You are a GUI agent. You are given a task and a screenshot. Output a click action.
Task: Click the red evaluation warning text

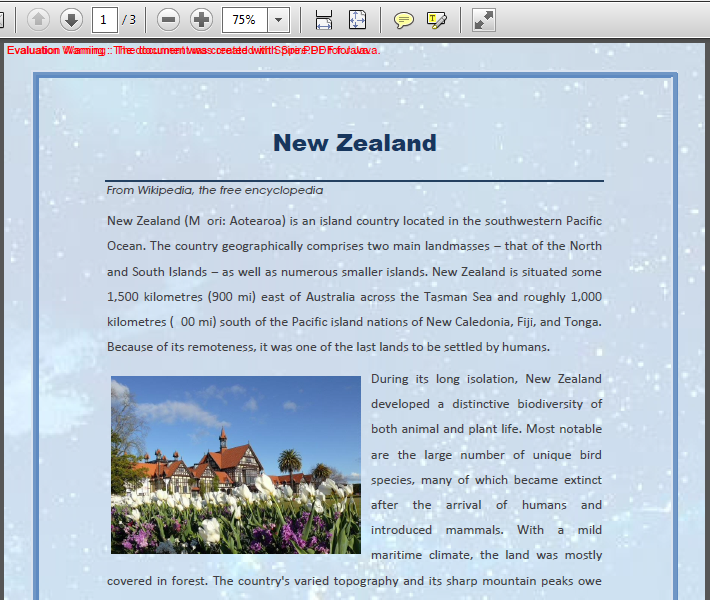coord(192,50)
